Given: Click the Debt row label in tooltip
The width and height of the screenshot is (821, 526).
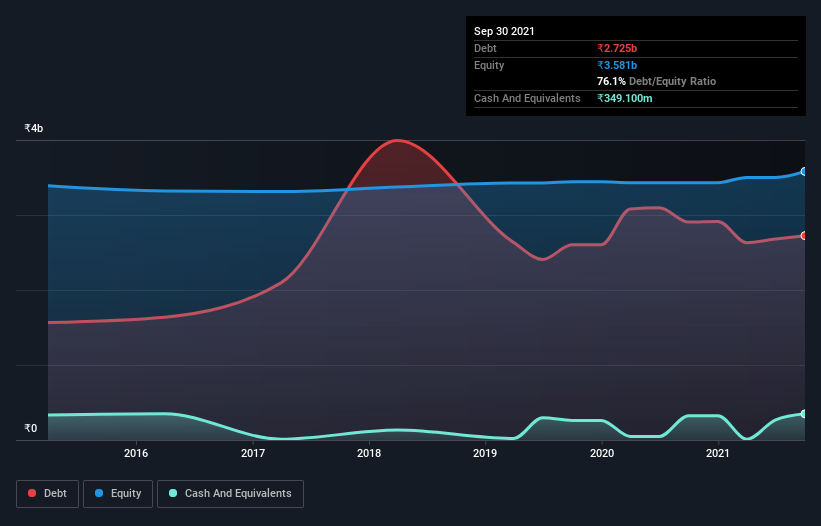Looking at the screenshot, I should tap(485, 48).
